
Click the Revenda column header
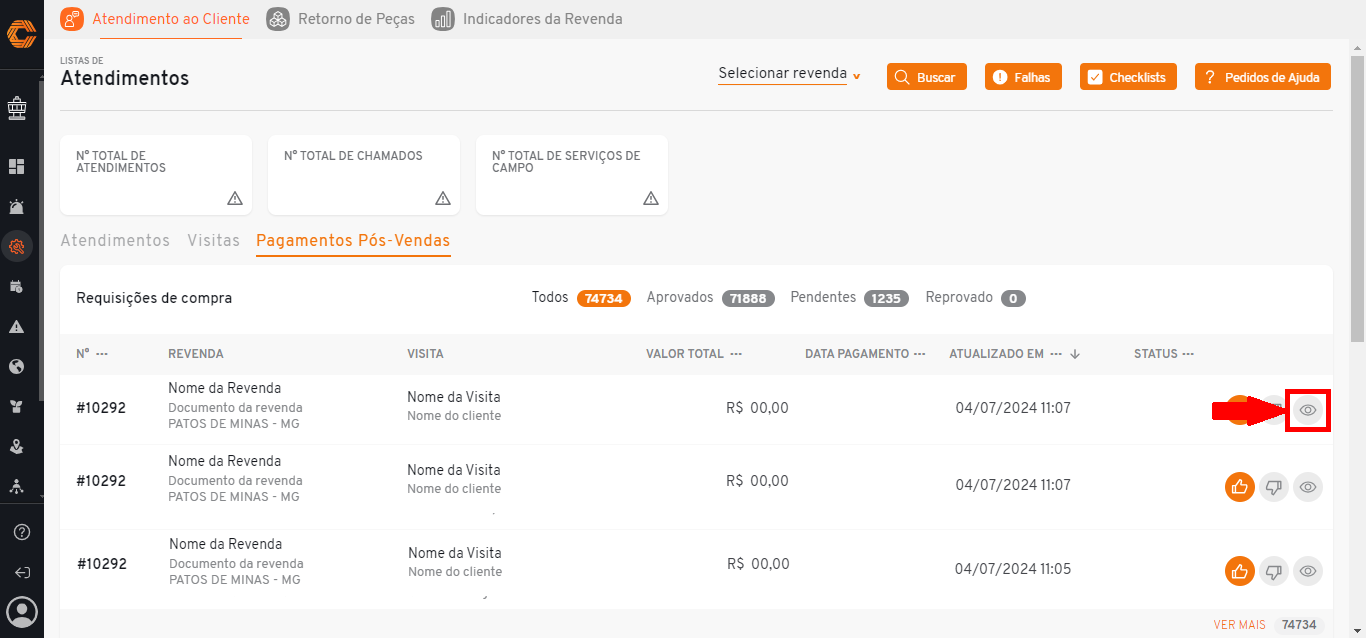point(196,354)
